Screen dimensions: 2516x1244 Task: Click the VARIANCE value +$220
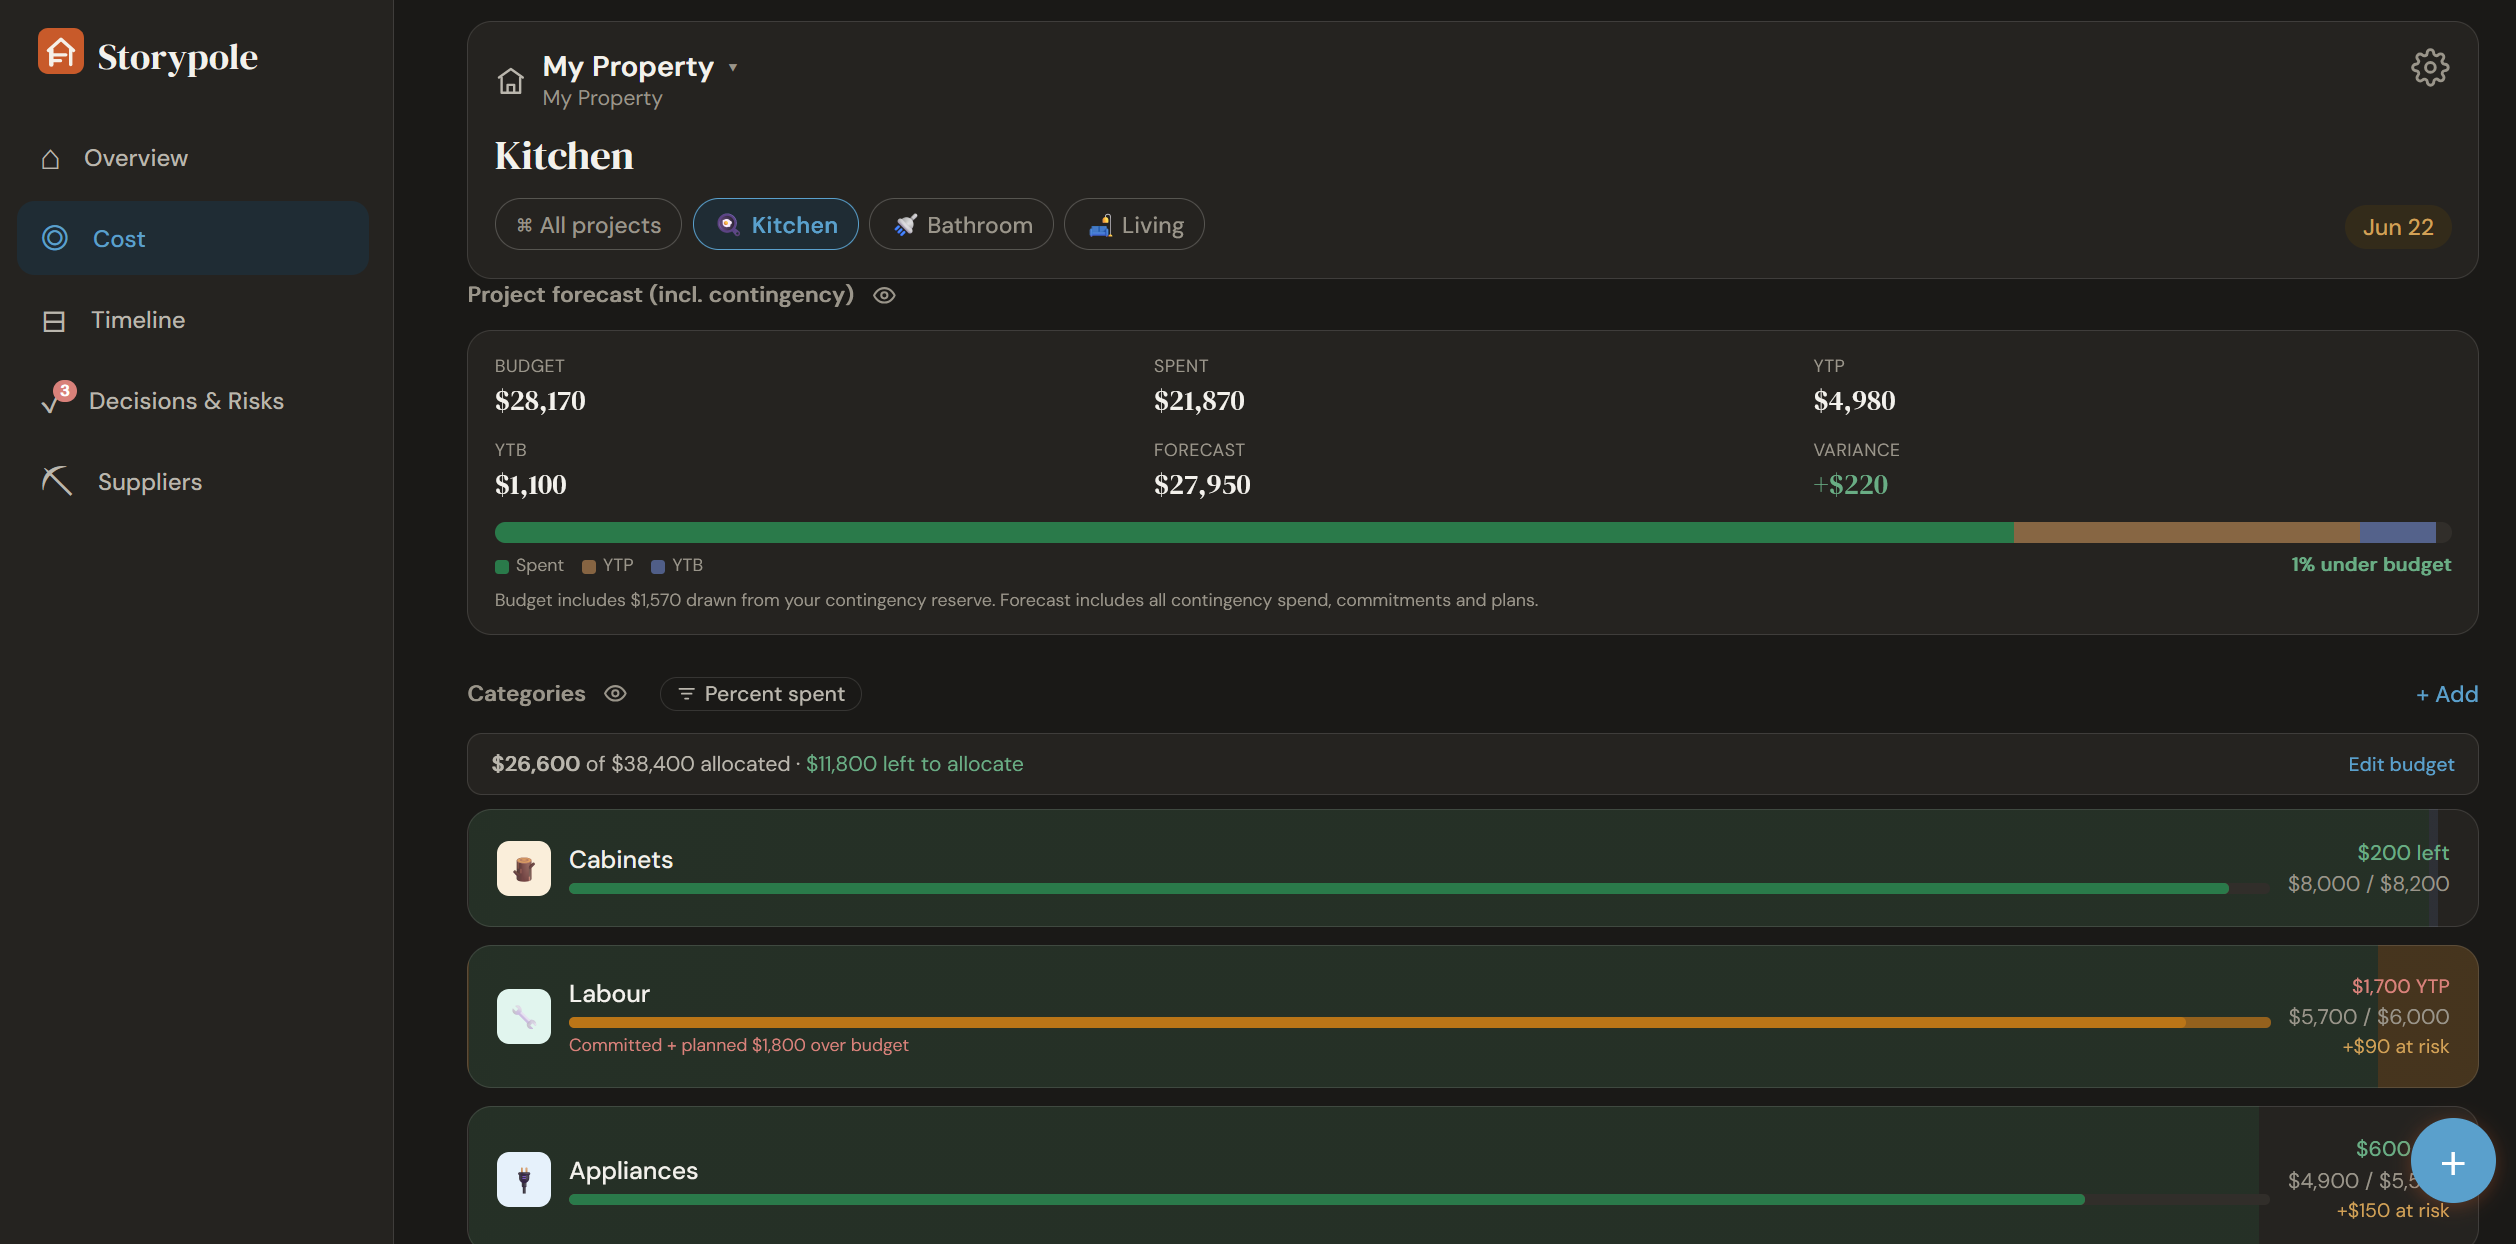pyautogui.click(x=1850, y=485)
